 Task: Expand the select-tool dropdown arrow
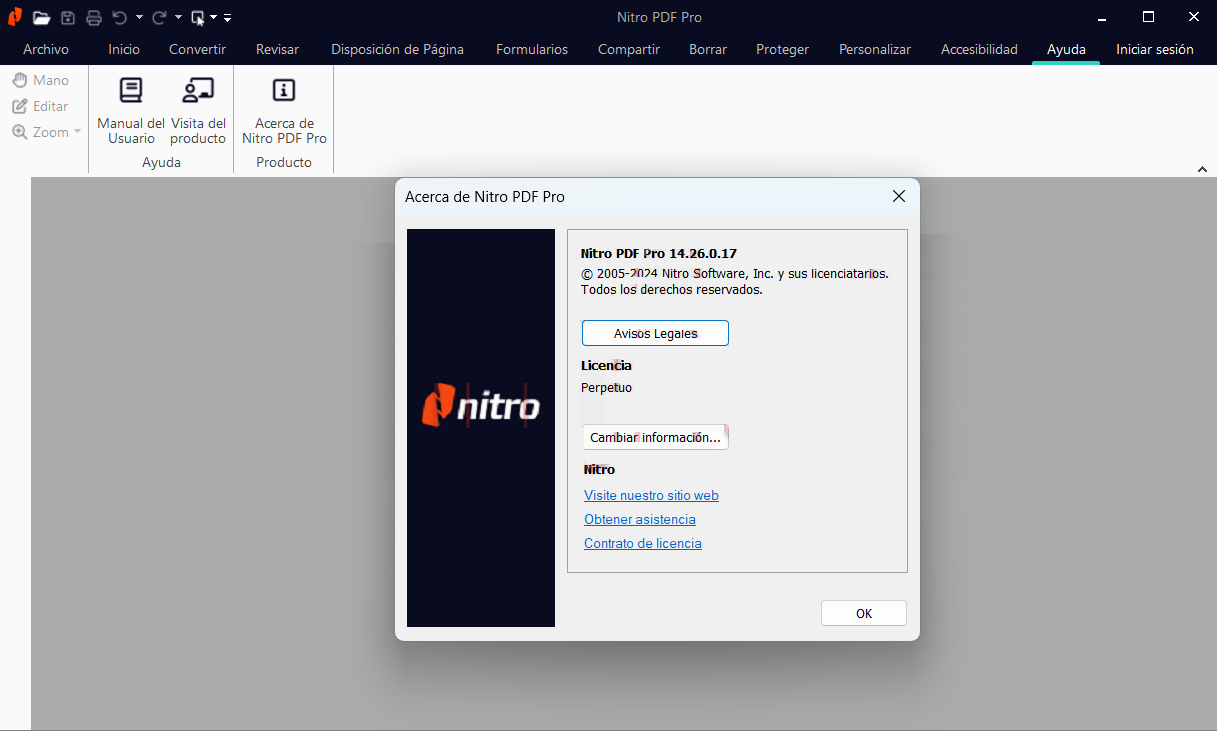click(214, 17)
